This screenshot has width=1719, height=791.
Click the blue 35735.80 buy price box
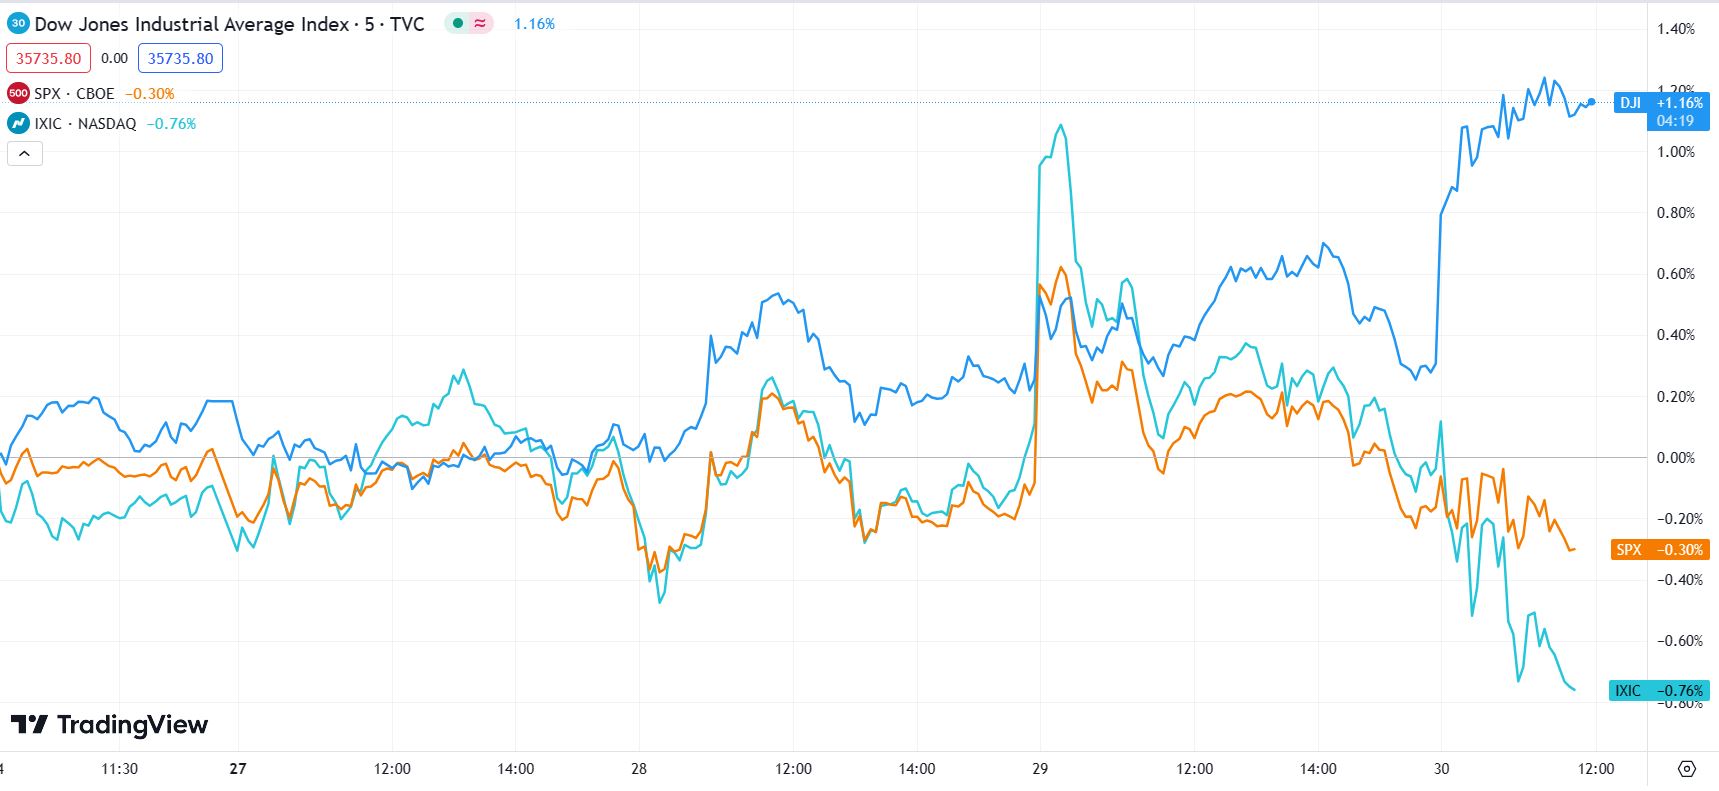coord(180,58)
